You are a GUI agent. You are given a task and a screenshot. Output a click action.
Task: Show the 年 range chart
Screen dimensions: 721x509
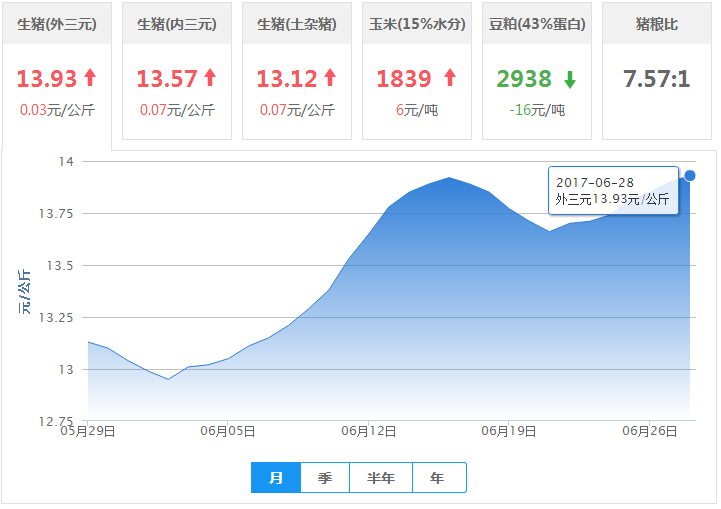point(438,478)
